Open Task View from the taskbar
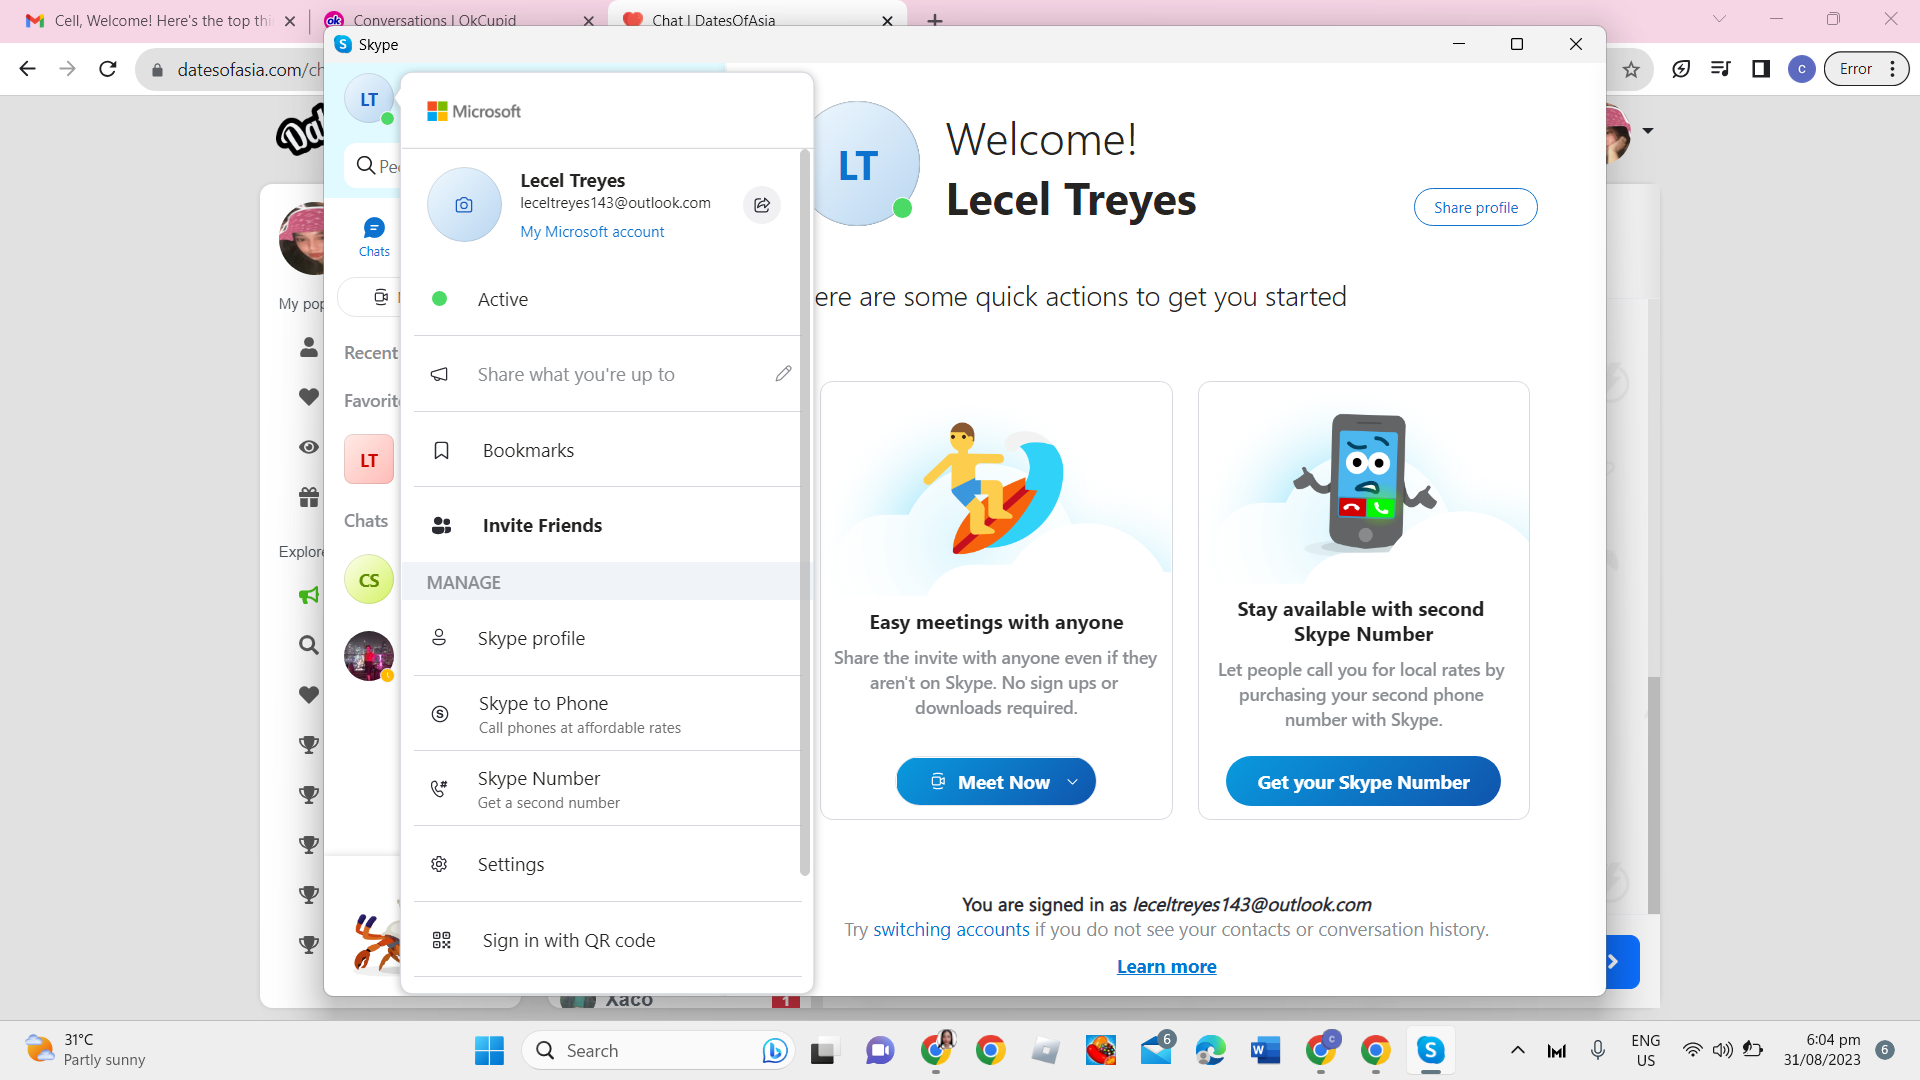Viewport: 1920px width, 1080px height. [x=823, y=1050]
